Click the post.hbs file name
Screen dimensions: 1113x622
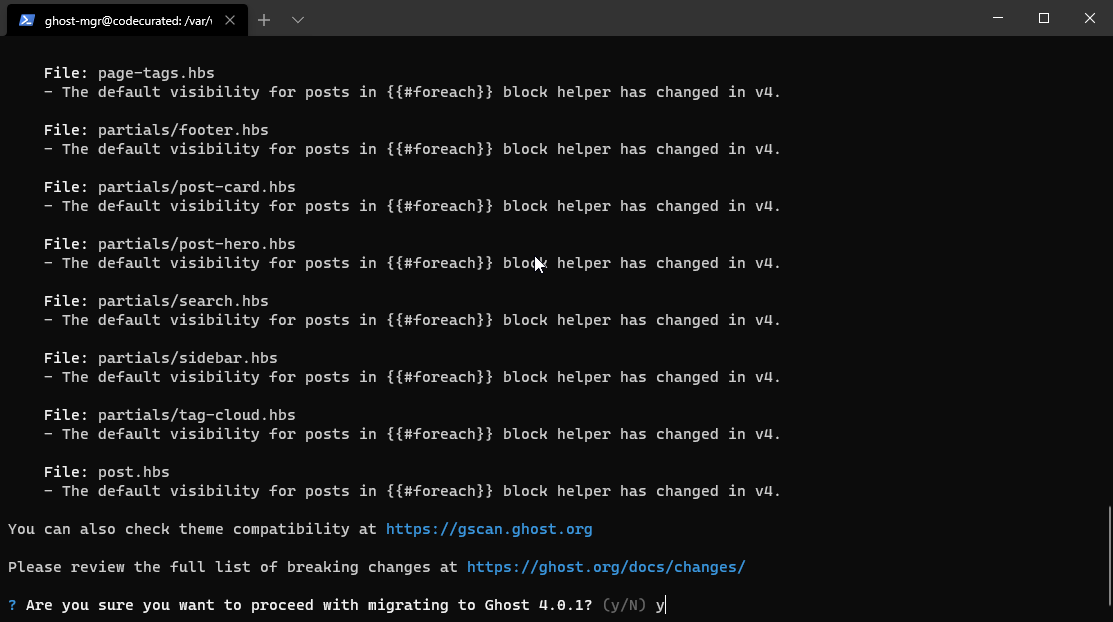pos(133,472)
